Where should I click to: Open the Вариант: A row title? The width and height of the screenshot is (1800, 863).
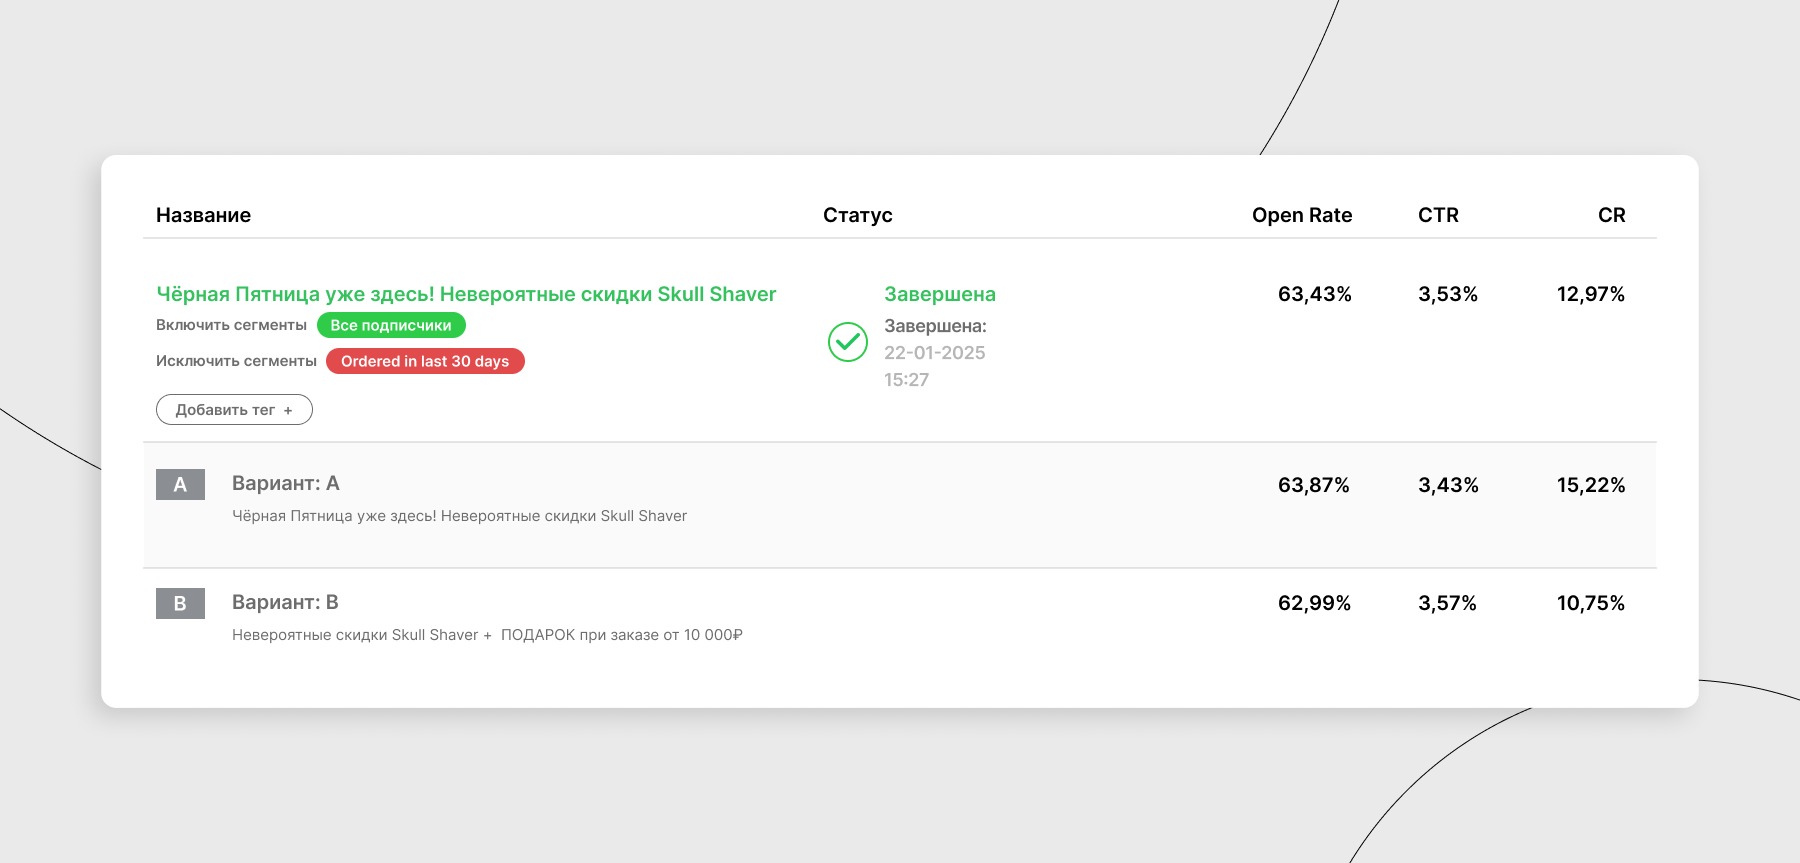coord(286,483)
